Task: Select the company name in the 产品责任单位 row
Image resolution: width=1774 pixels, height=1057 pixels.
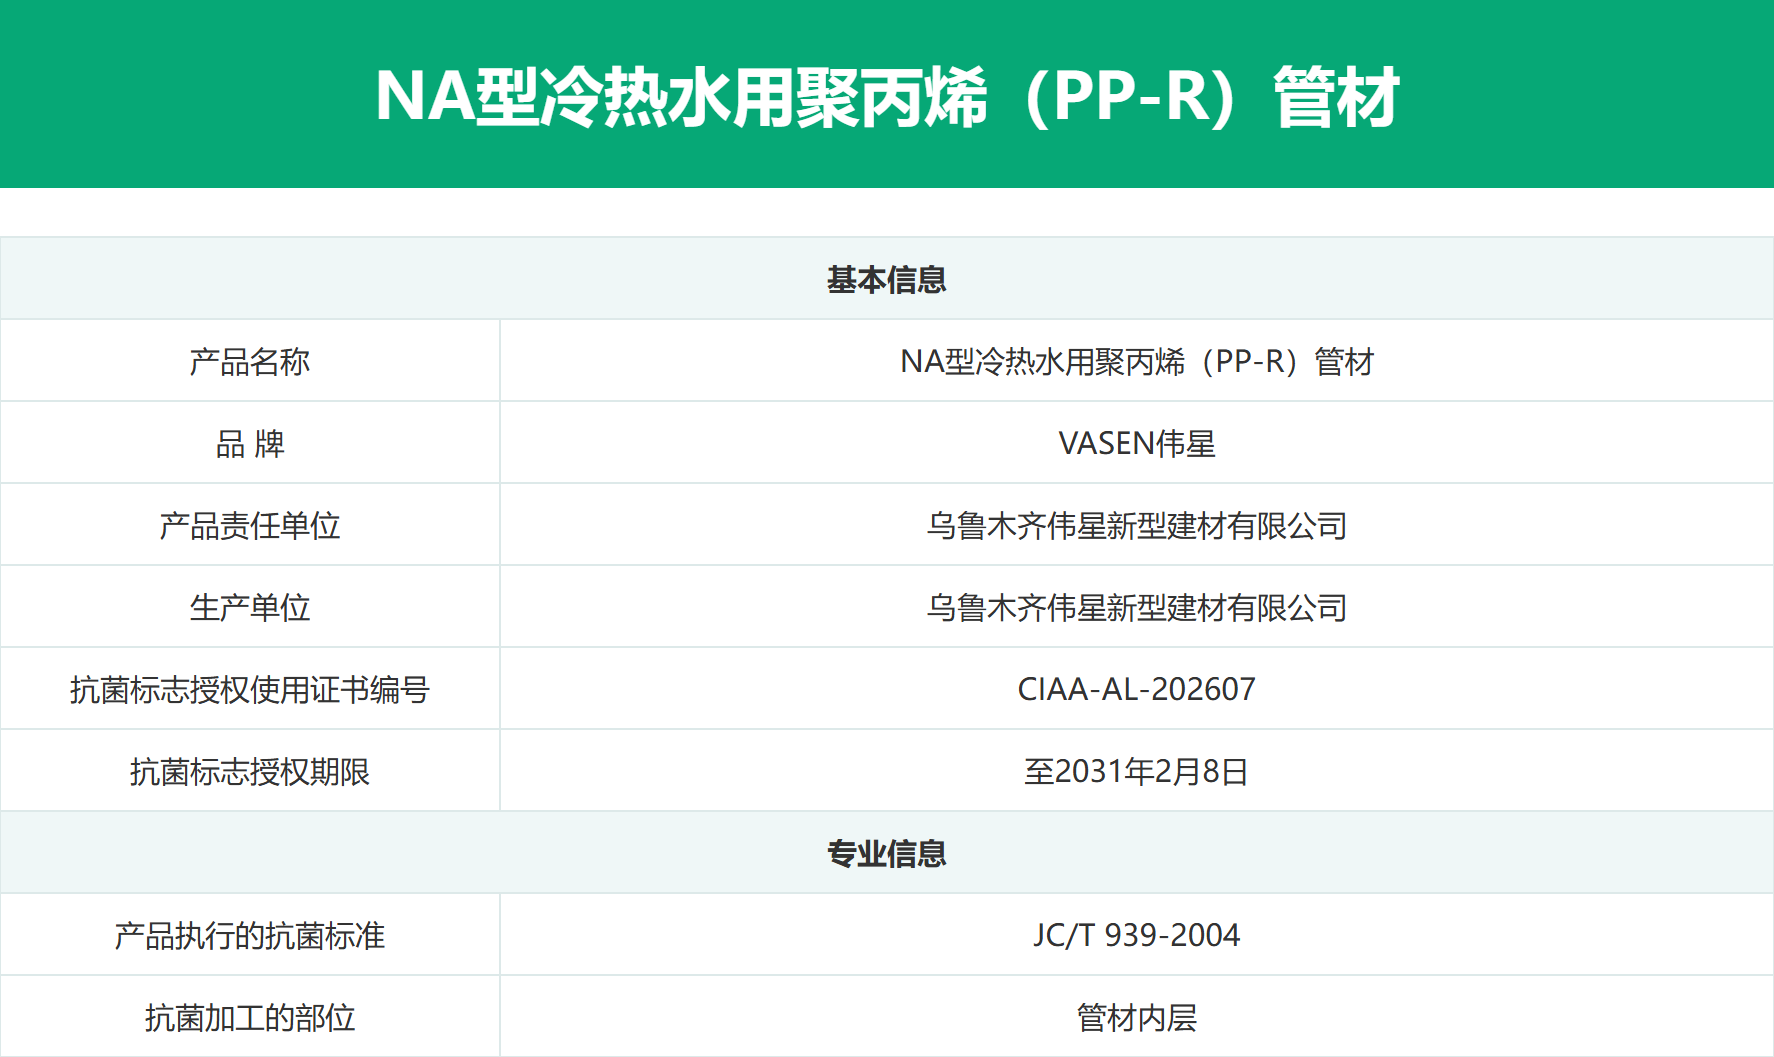Action: (x=1137, y=525)
